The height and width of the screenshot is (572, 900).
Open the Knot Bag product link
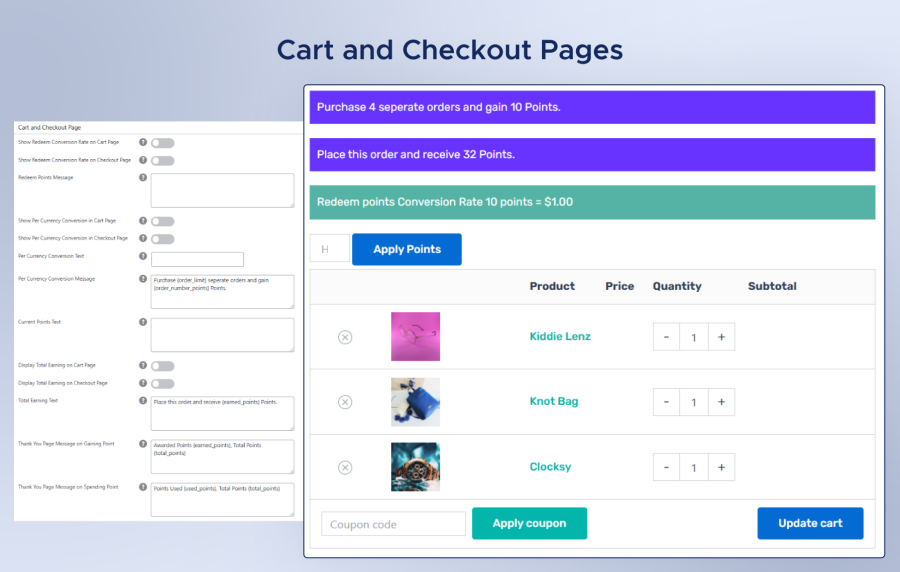(x=553, y=401)
